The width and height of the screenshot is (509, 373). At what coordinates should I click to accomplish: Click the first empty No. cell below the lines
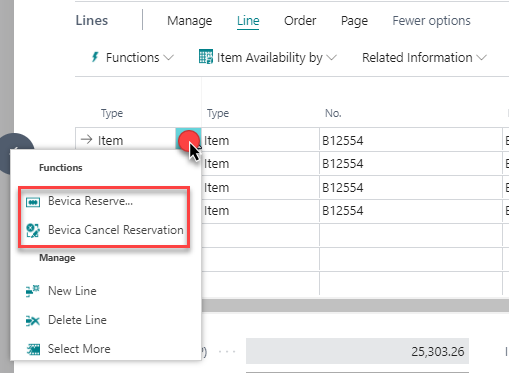coord(411,235)
